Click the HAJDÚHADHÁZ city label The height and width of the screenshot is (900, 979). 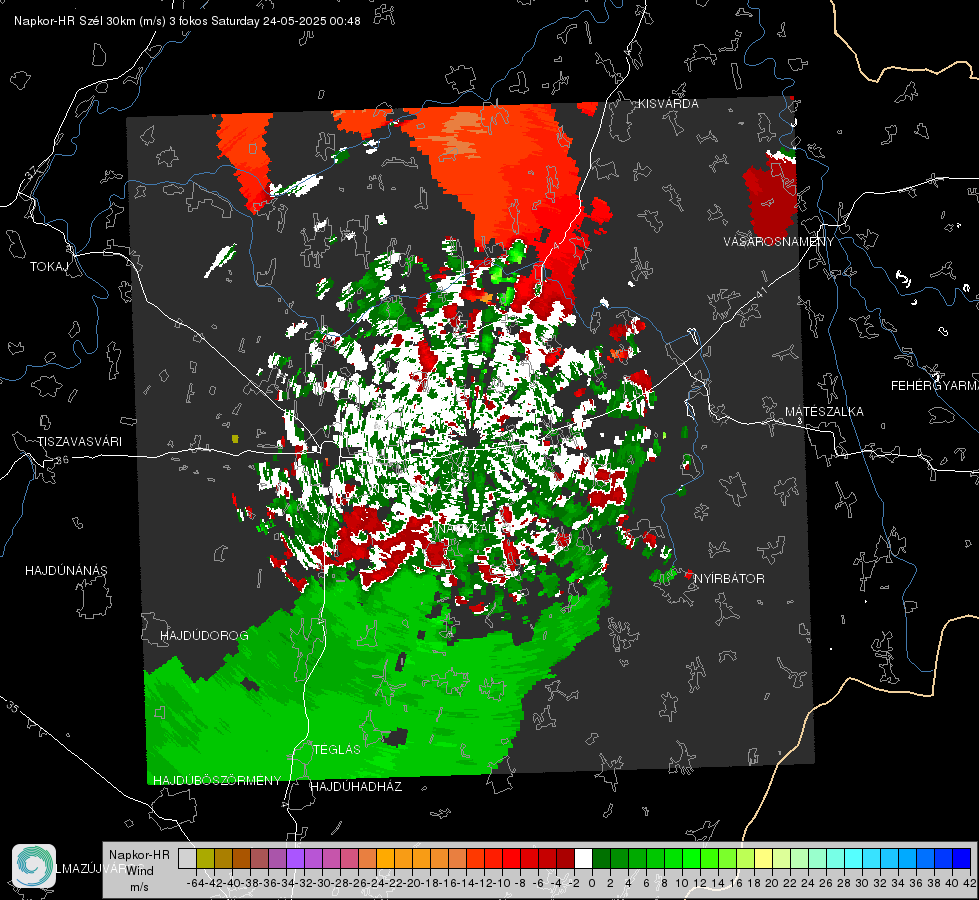356,787
